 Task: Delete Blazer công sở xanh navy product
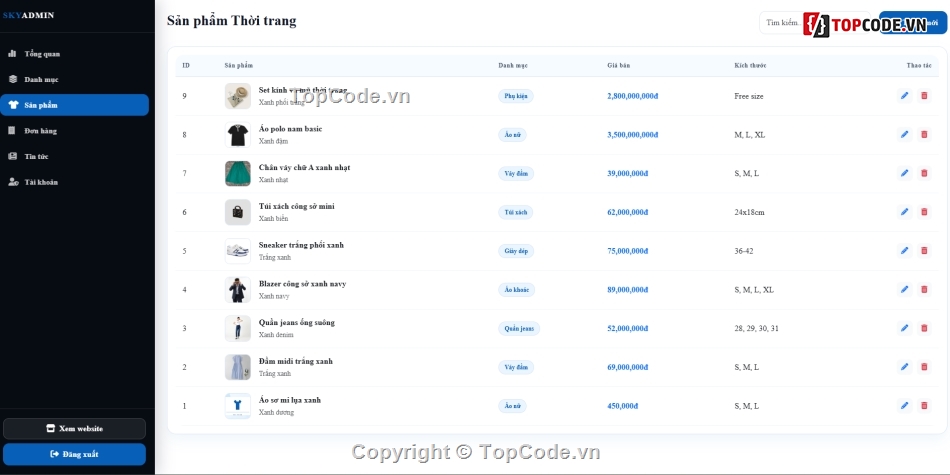pyautogui.click(x=924, y=290)
